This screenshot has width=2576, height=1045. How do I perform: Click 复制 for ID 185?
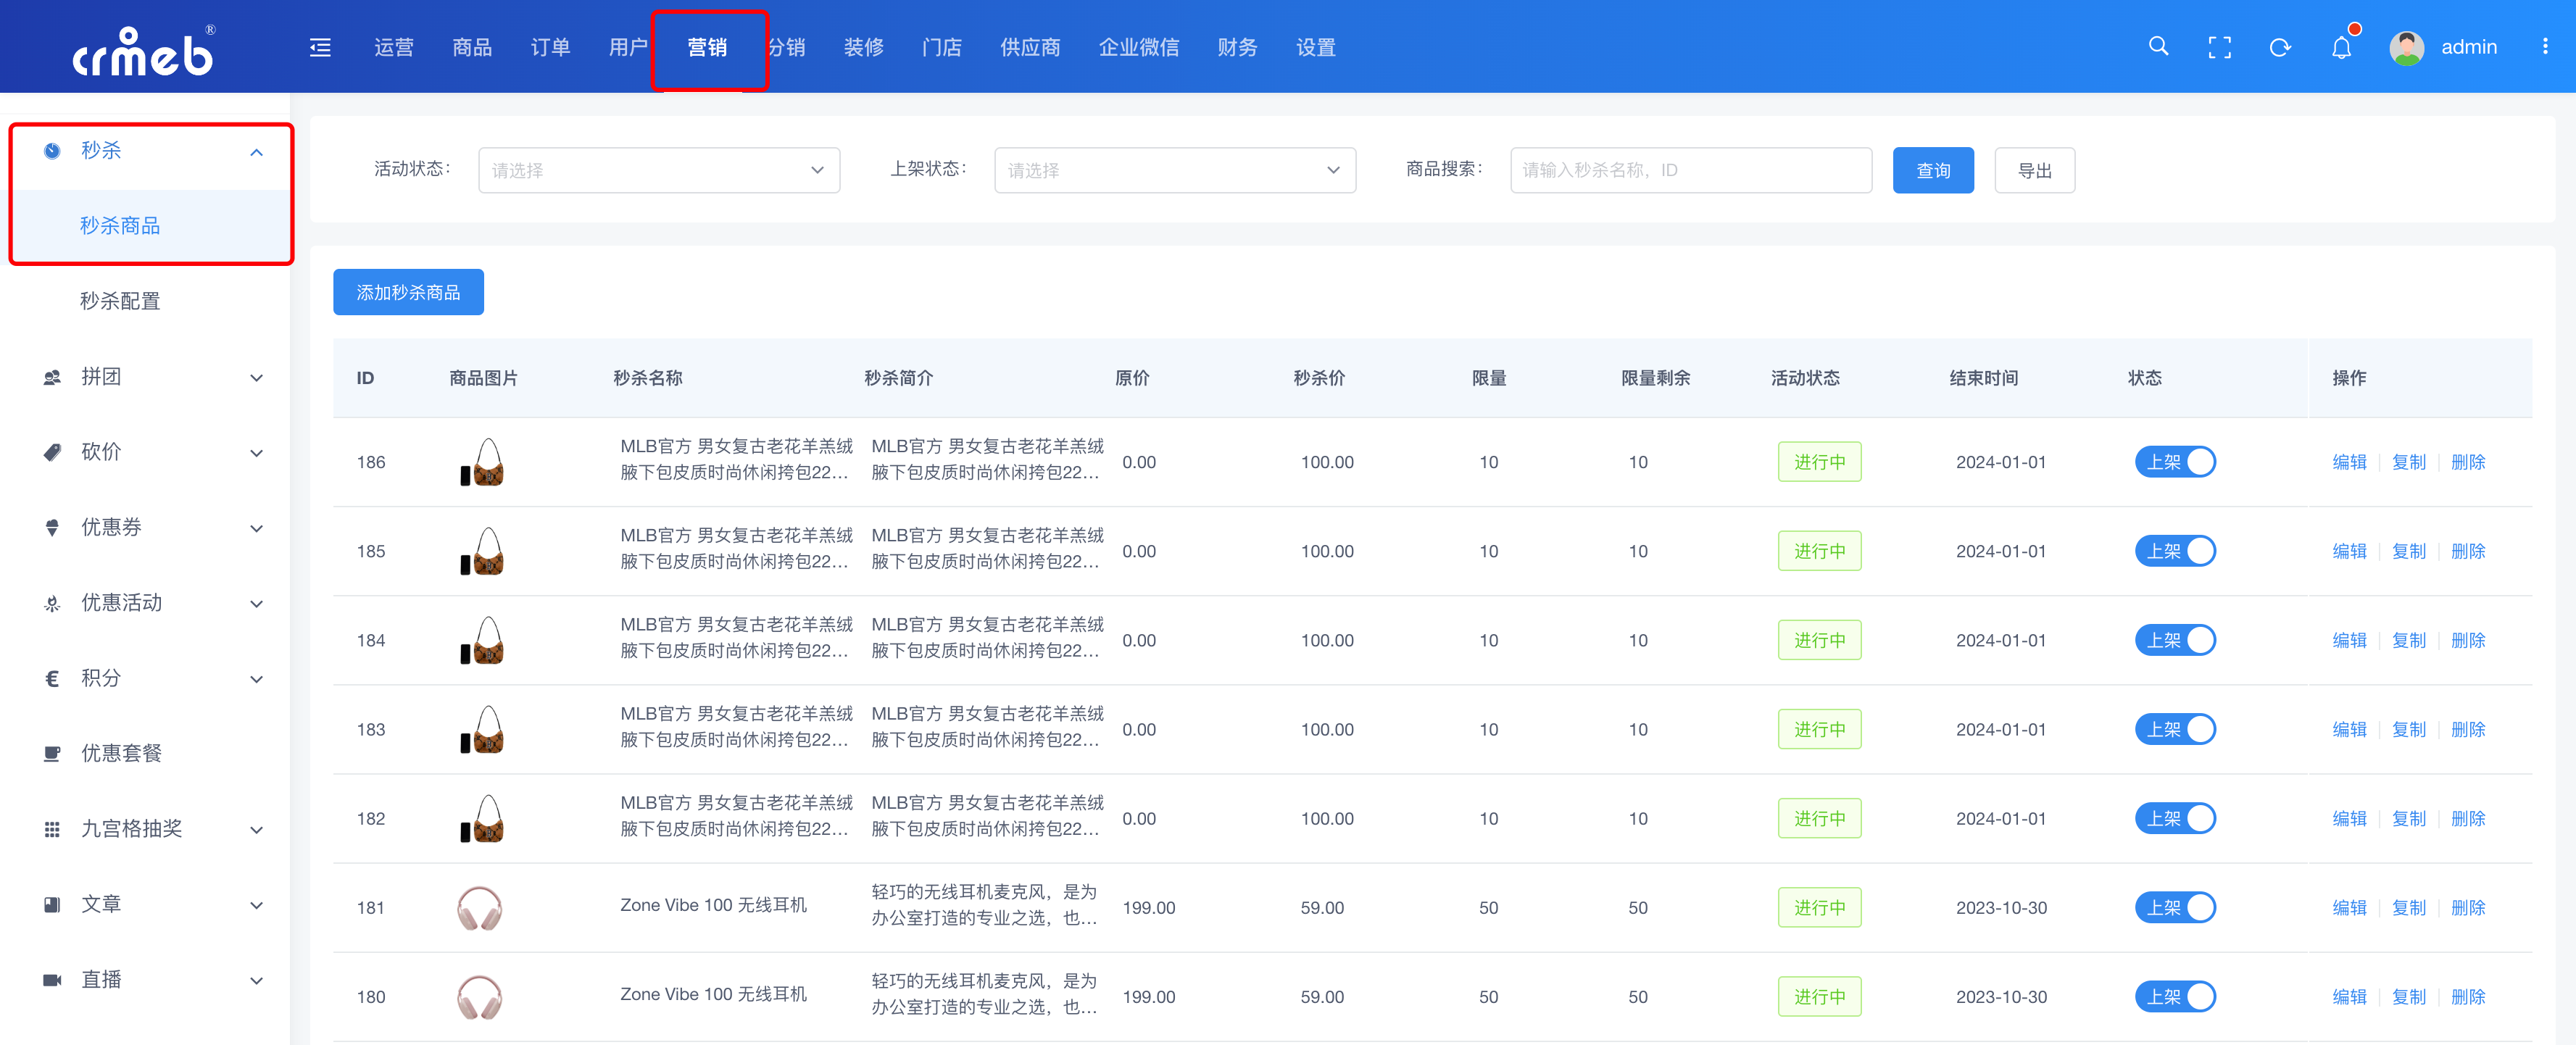[2408, 551]
